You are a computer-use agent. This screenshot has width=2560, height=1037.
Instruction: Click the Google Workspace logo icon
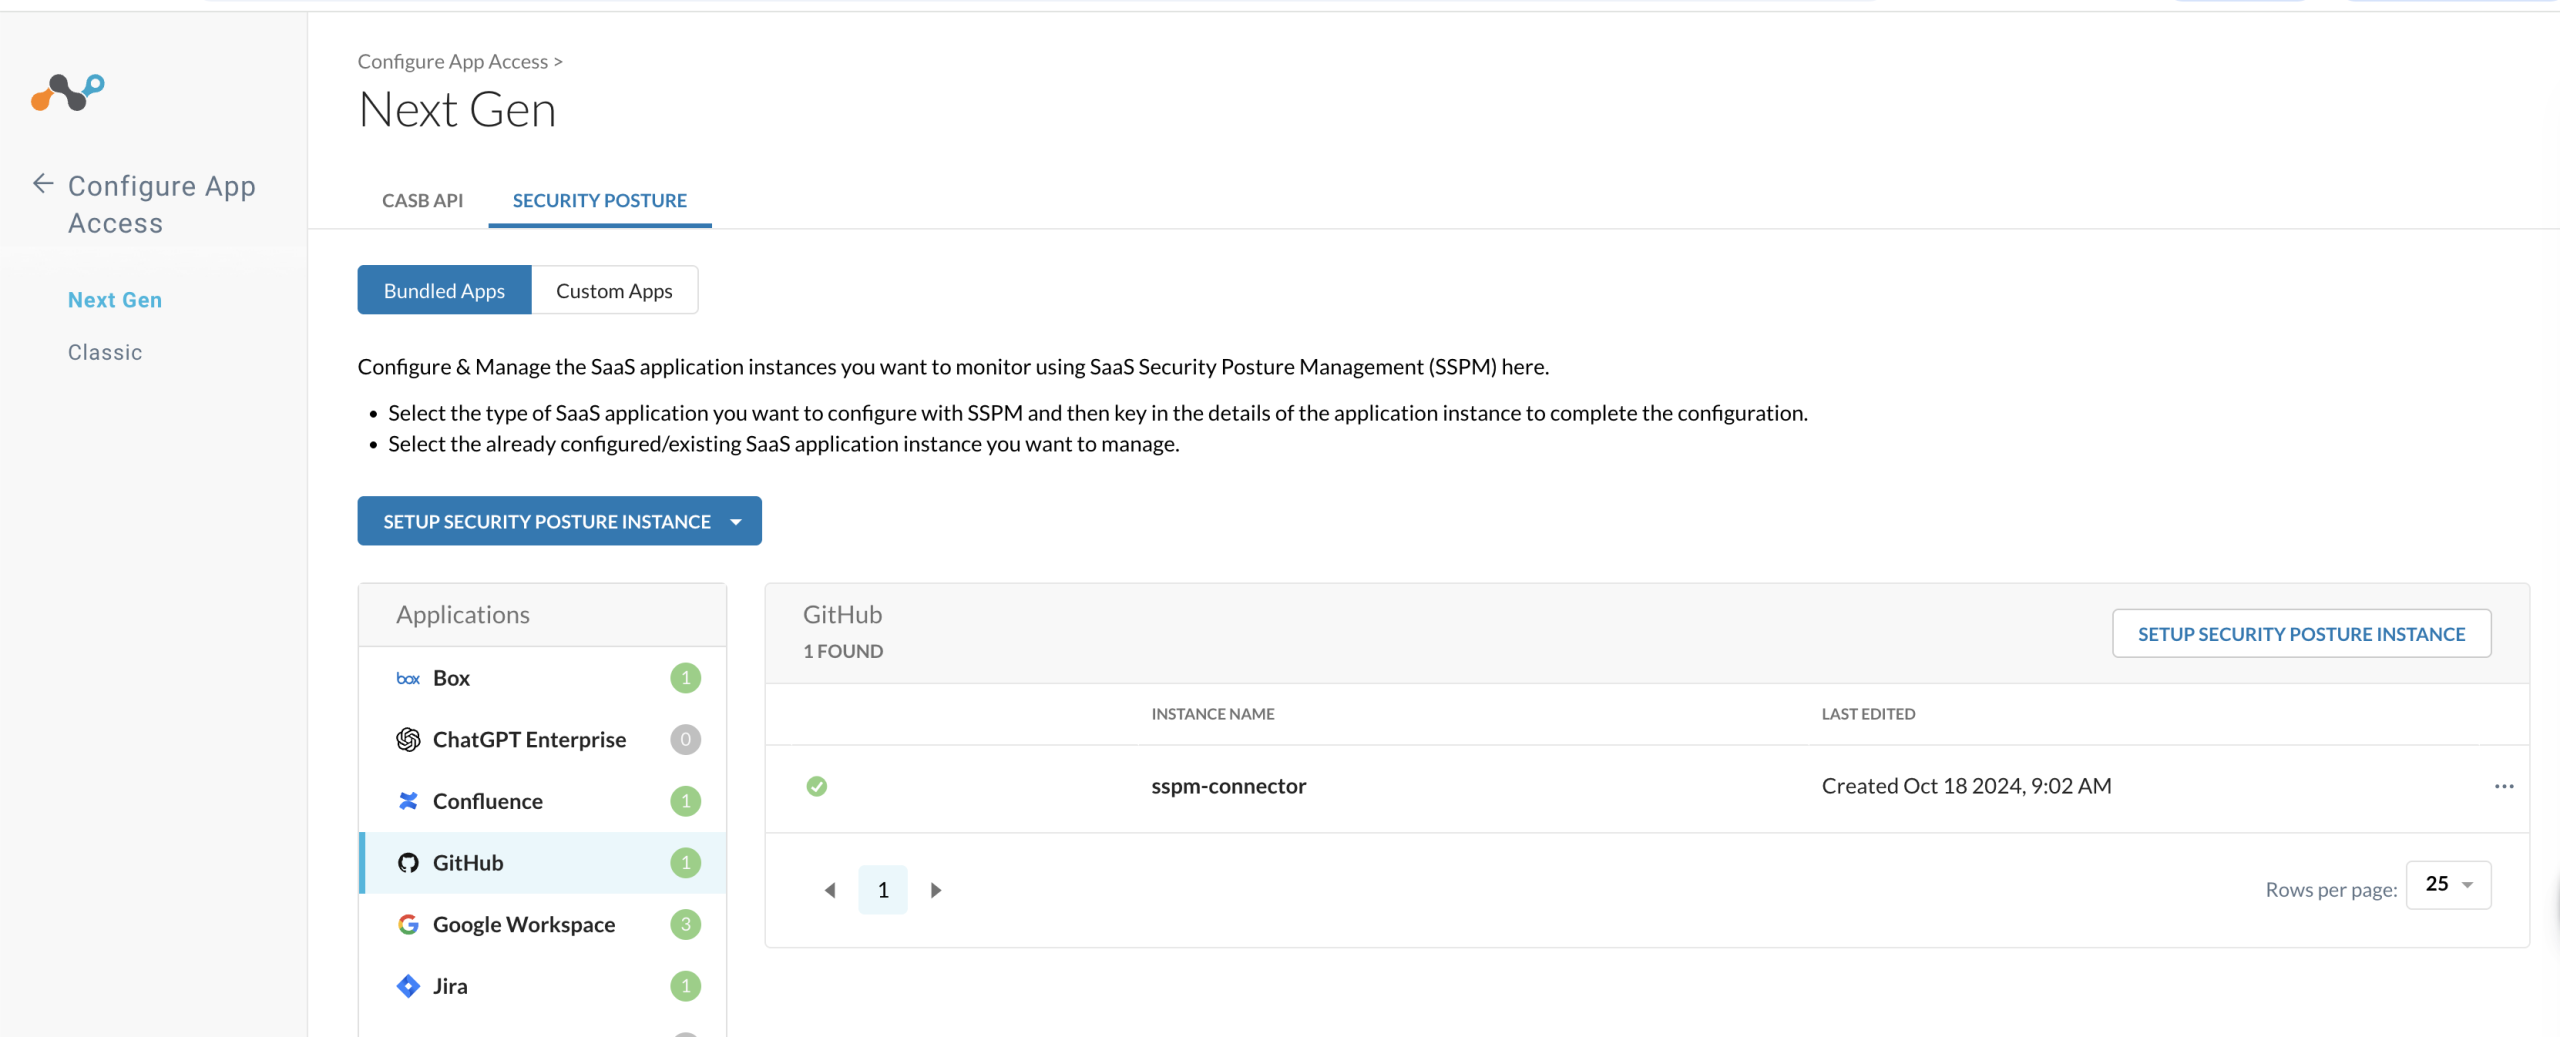[408, 925]
